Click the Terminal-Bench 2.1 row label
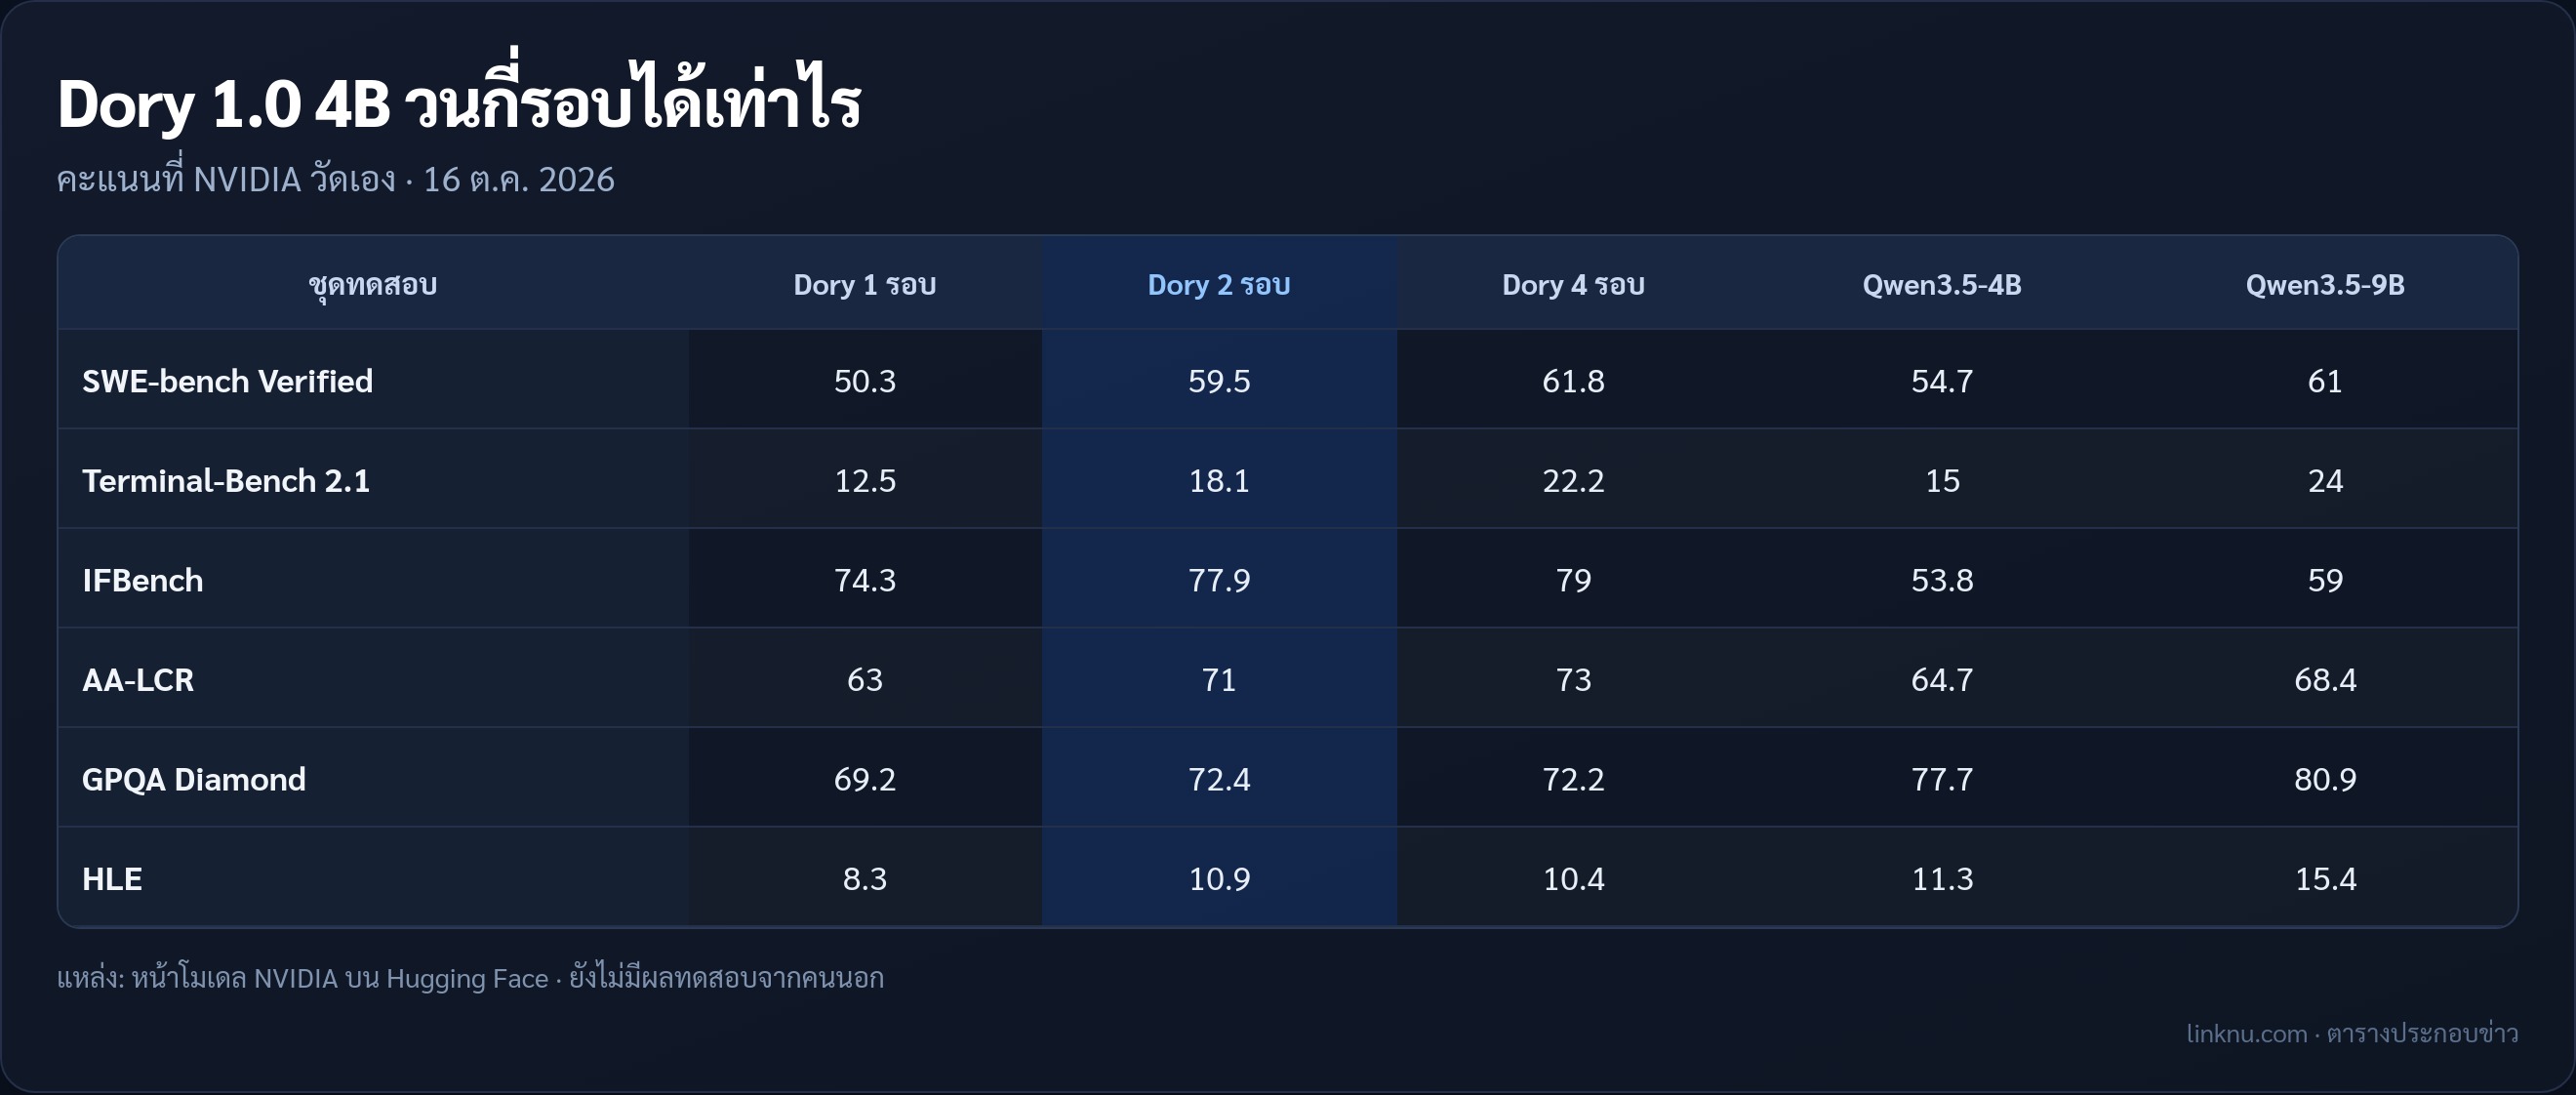2576x1095 pixels. pos(226,481)
